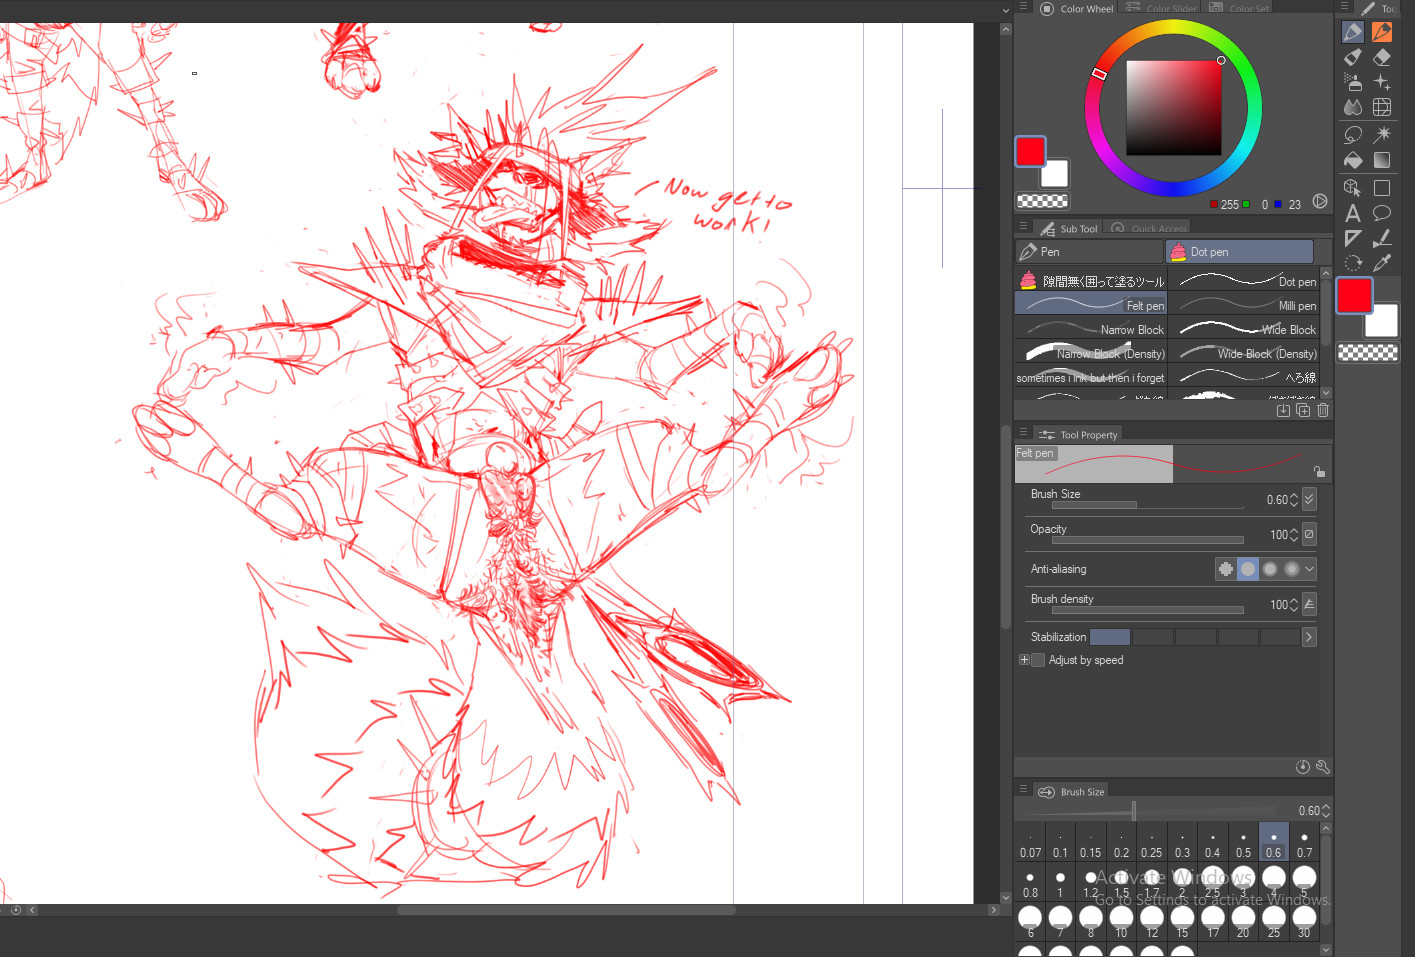
Task: Select the Auto select magic wand tool
Action: tap(1382, 134)
